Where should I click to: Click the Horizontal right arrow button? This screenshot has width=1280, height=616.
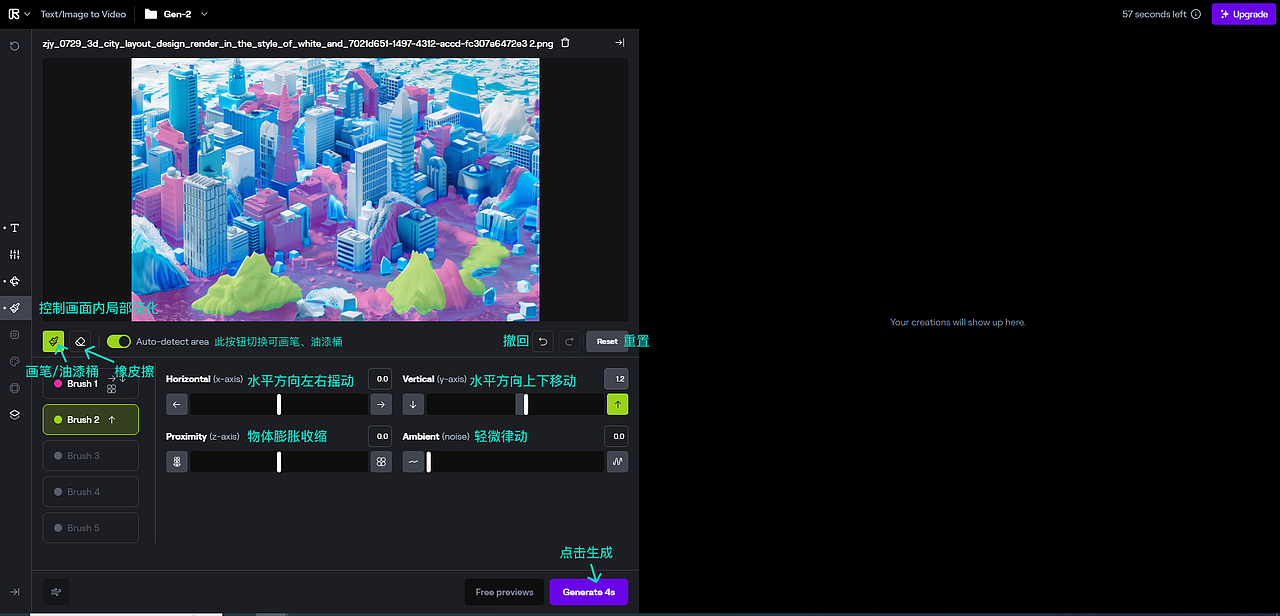click(381, 404)
